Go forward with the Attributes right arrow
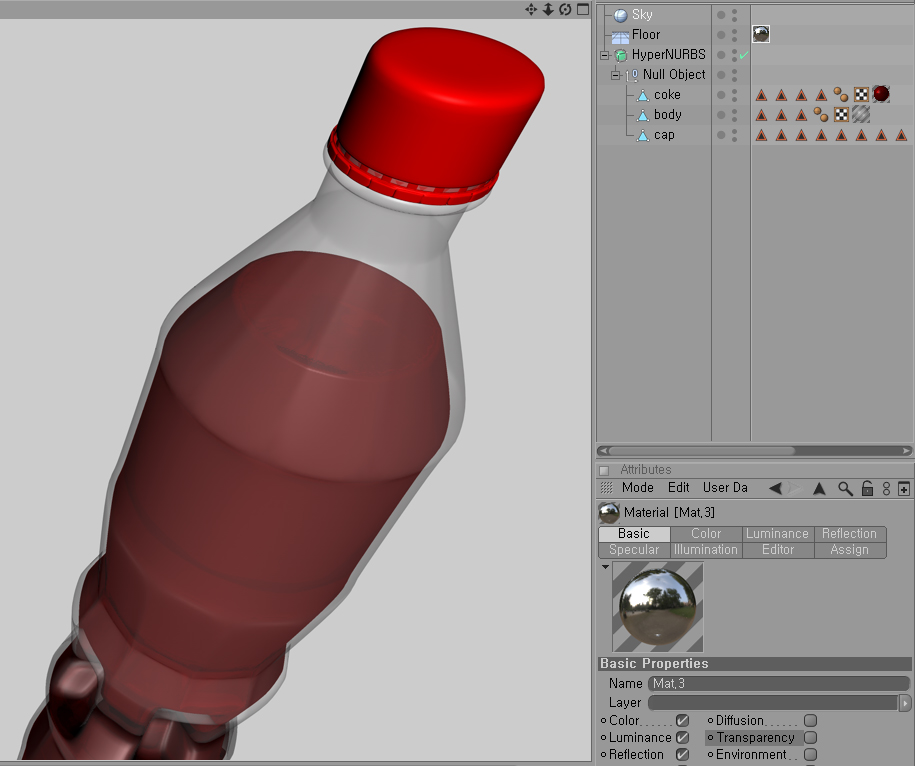 [x=795, y=488]
